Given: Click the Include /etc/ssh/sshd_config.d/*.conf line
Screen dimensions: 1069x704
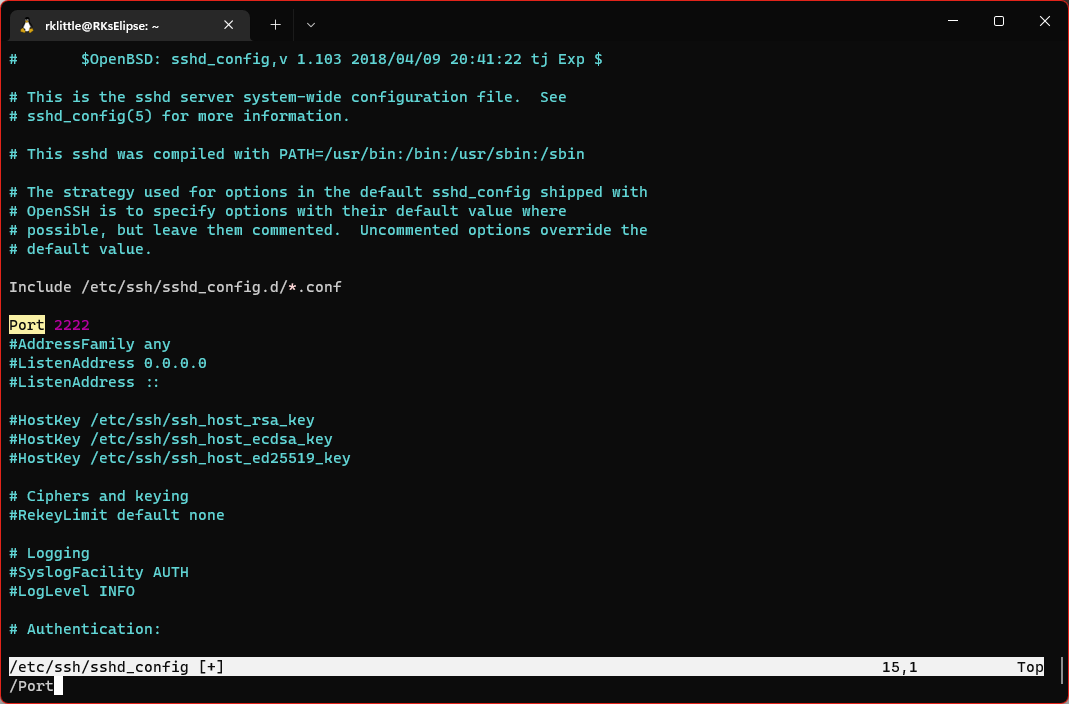Looking at the screenshot, I should point(175,287).
